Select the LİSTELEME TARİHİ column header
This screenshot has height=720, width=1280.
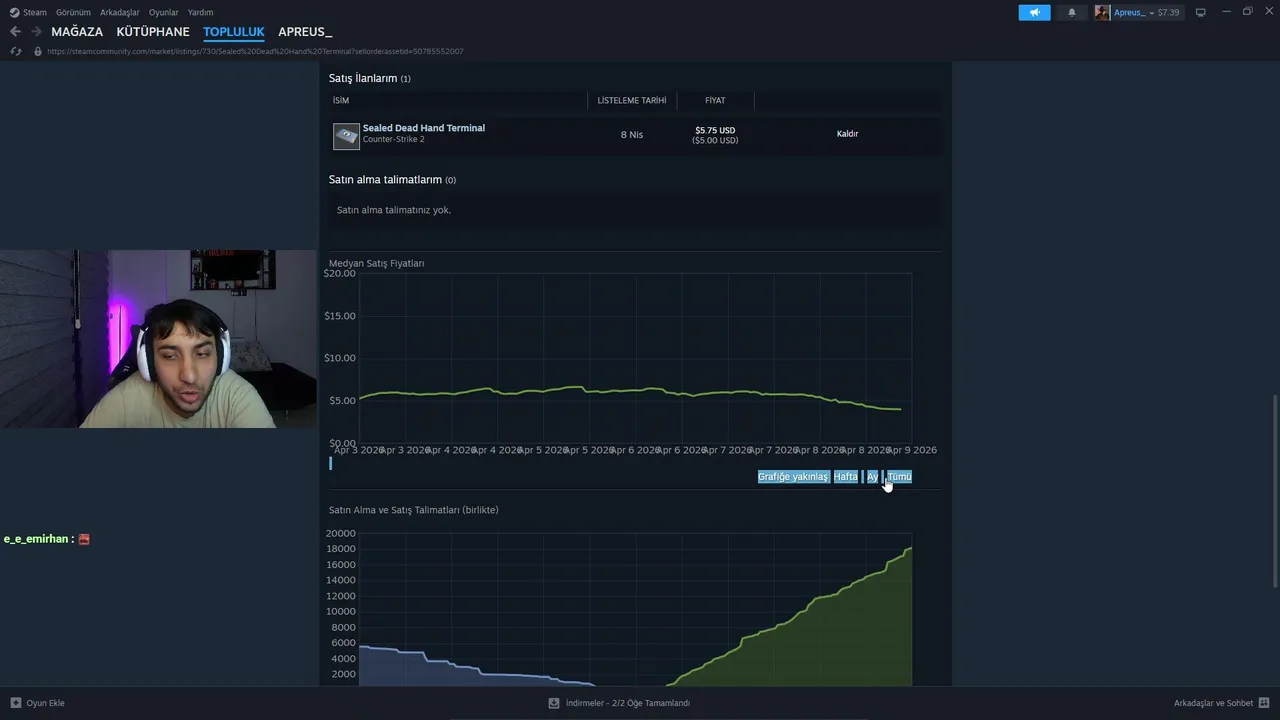(632, 101)
